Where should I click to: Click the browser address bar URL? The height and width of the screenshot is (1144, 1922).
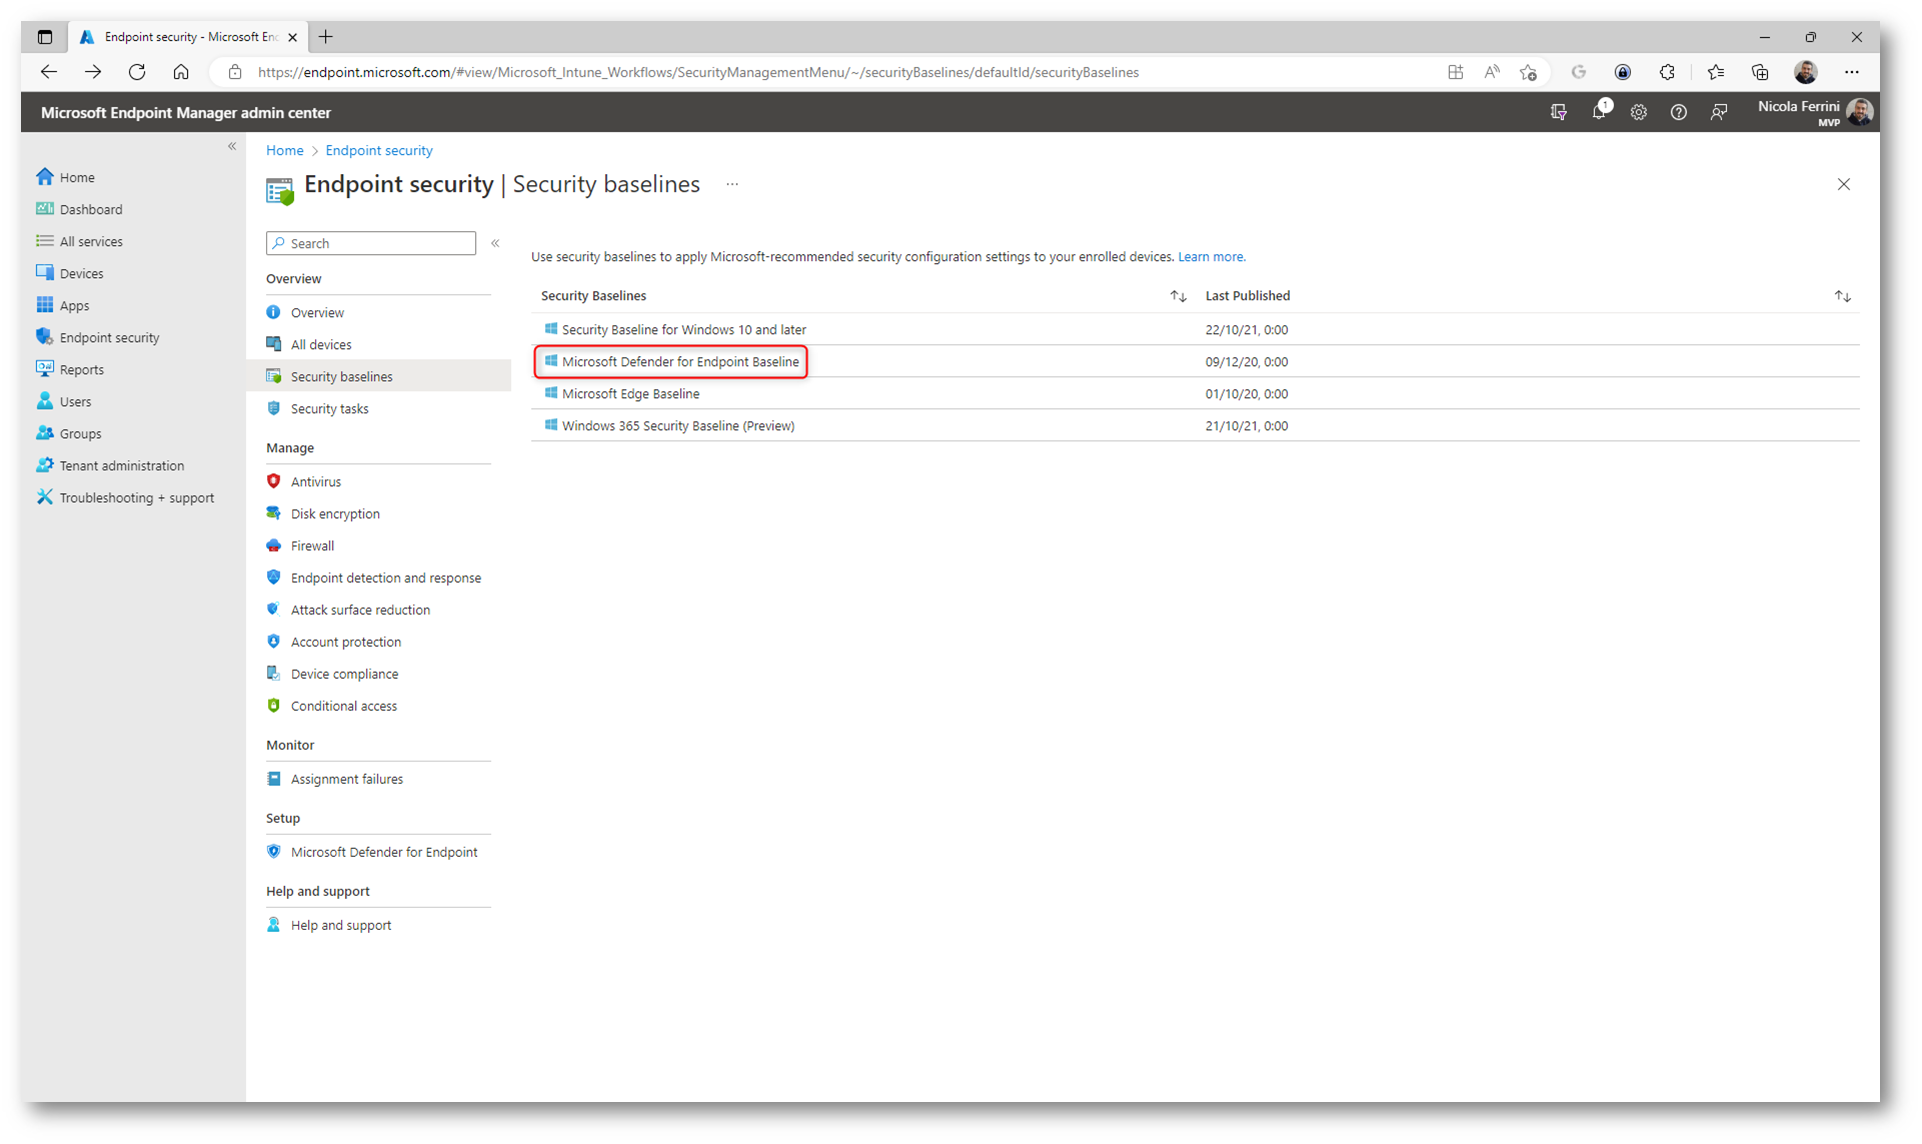[698, 72]
